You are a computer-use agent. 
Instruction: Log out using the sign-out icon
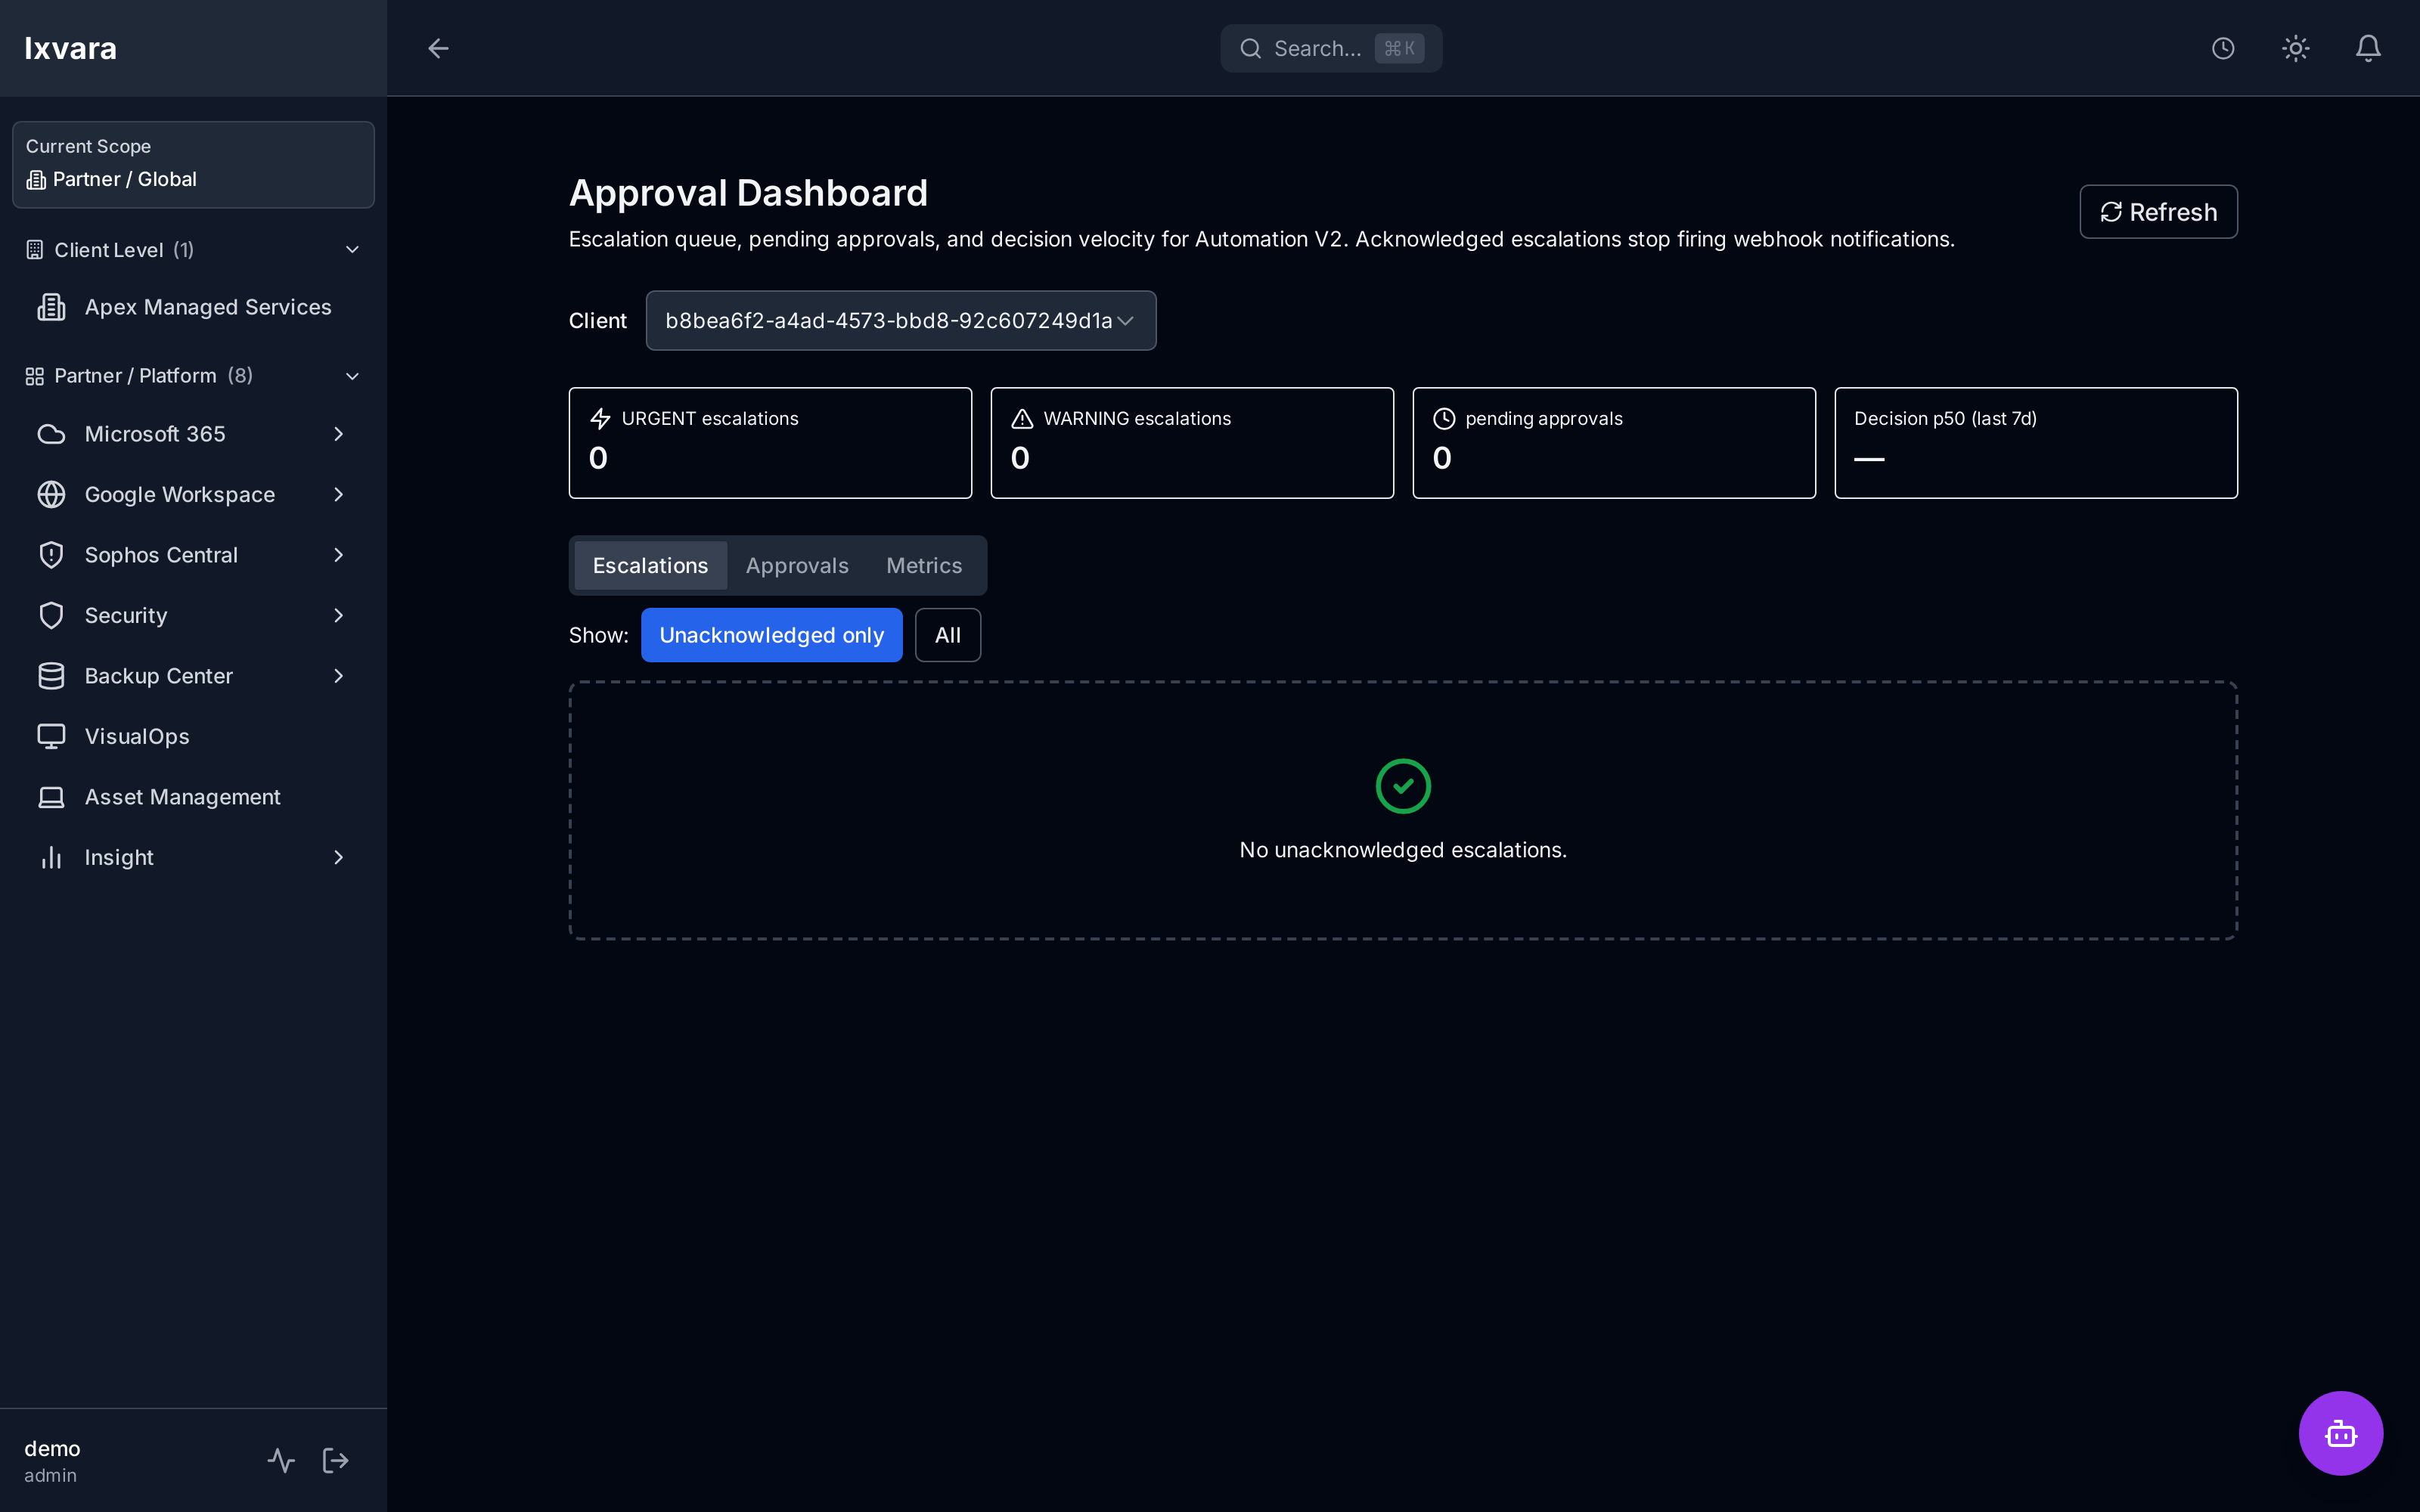336,1460
